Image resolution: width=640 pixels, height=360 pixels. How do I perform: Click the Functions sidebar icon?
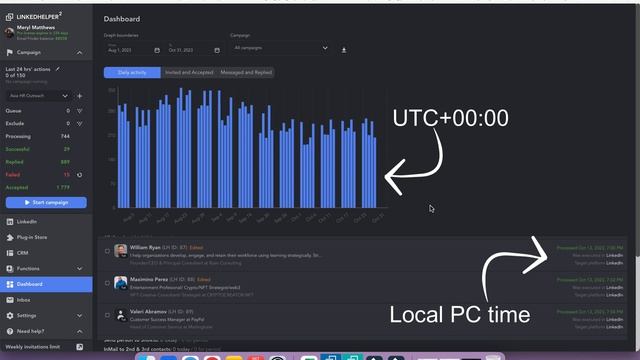pos(10,269)
